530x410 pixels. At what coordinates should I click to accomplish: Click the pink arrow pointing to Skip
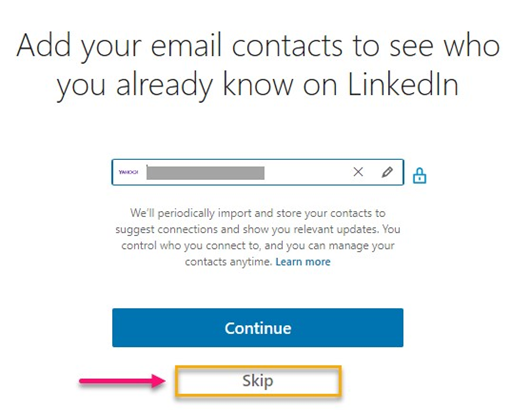[x=122, y=381]
